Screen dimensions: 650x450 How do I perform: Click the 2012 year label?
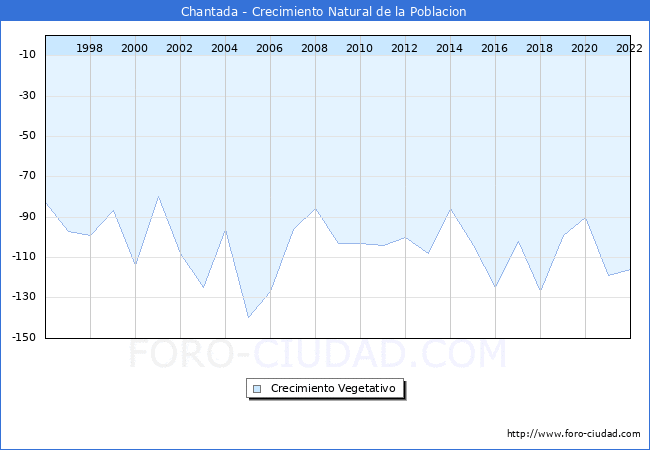pos(404,48)
